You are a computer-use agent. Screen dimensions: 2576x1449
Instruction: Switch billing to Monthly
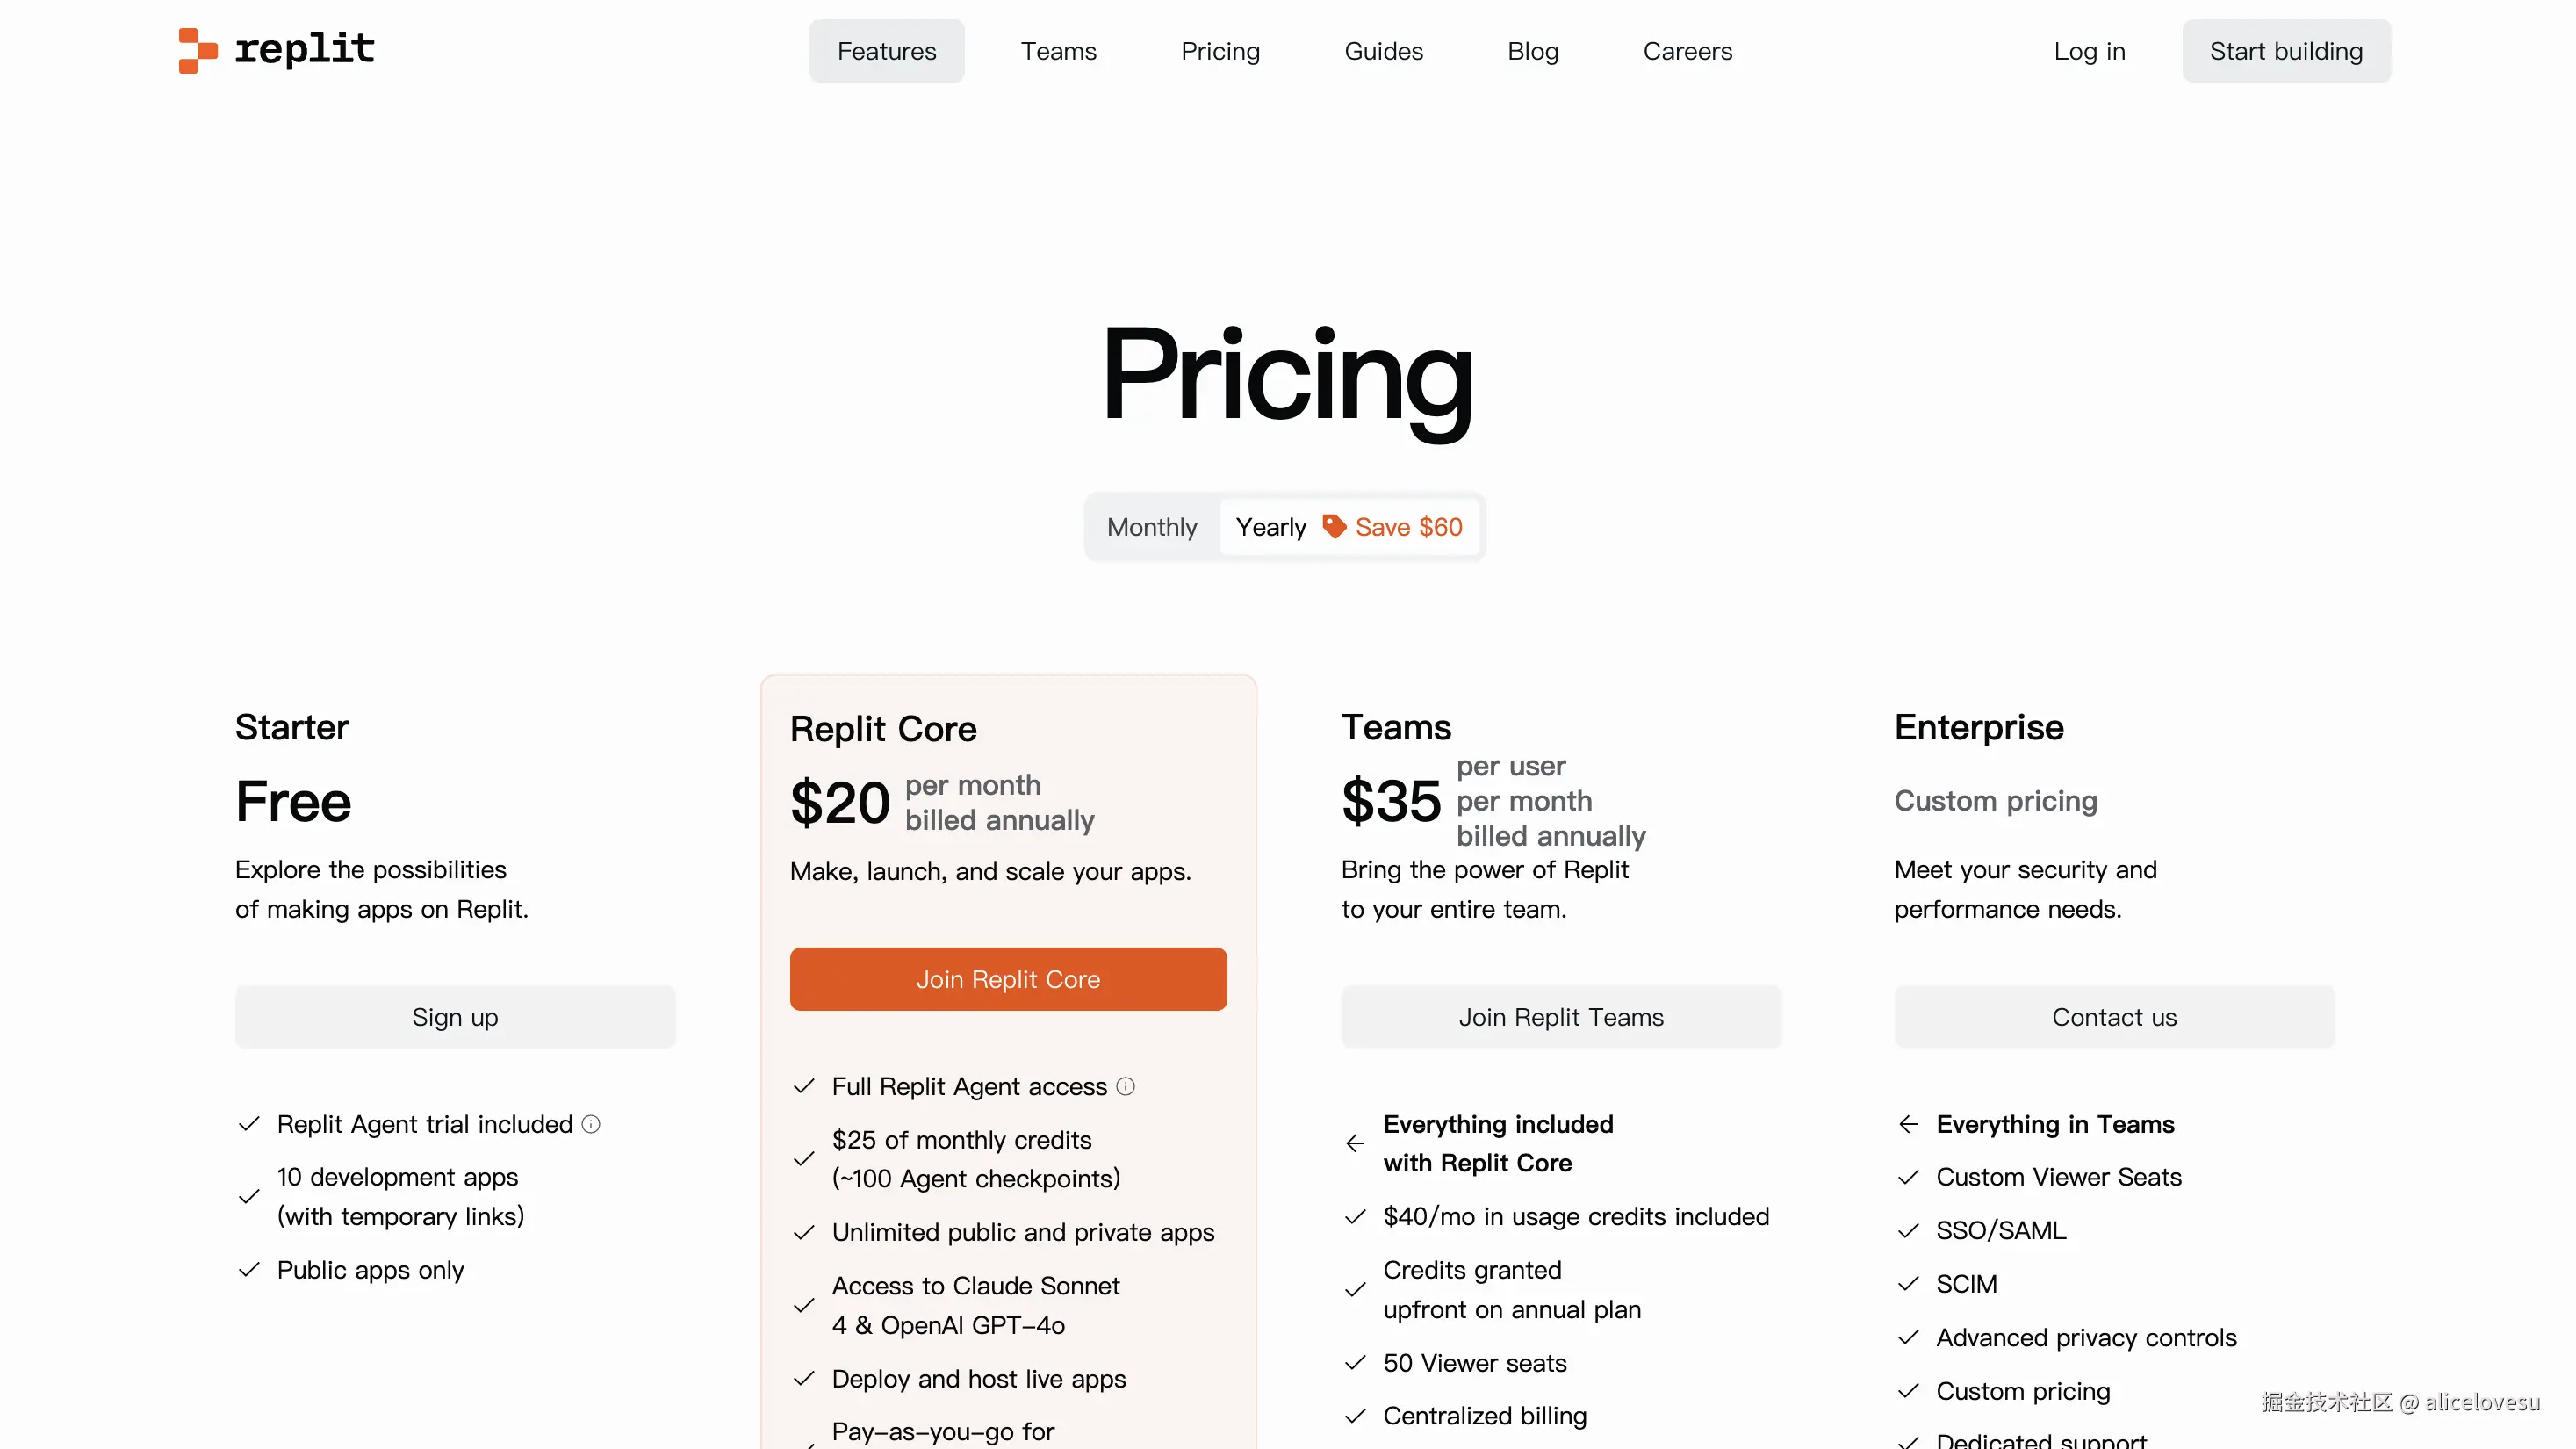pos(1151,527)
